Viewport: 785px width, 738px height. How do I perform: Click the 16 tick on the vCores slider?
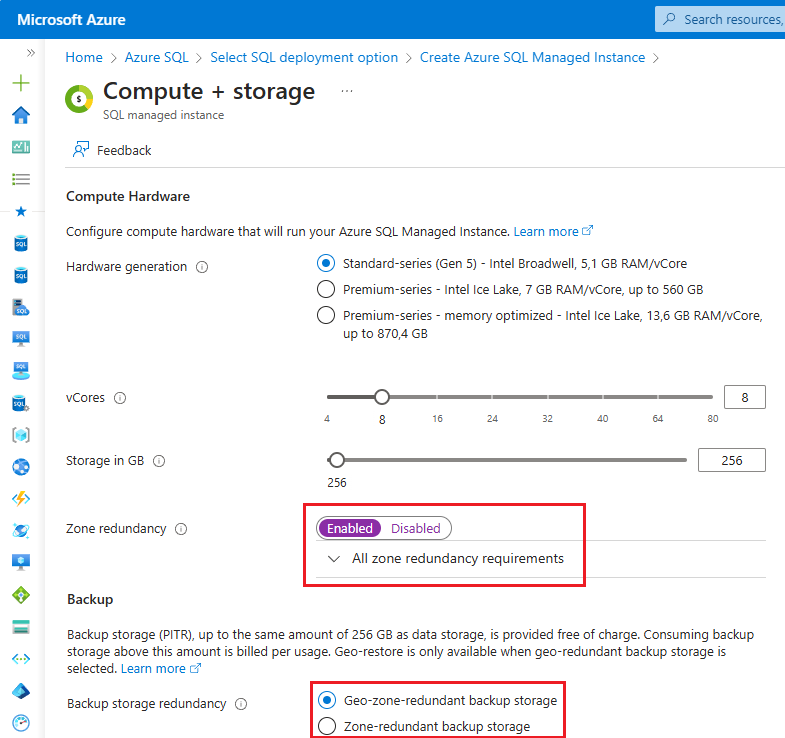tap(438, 397)
